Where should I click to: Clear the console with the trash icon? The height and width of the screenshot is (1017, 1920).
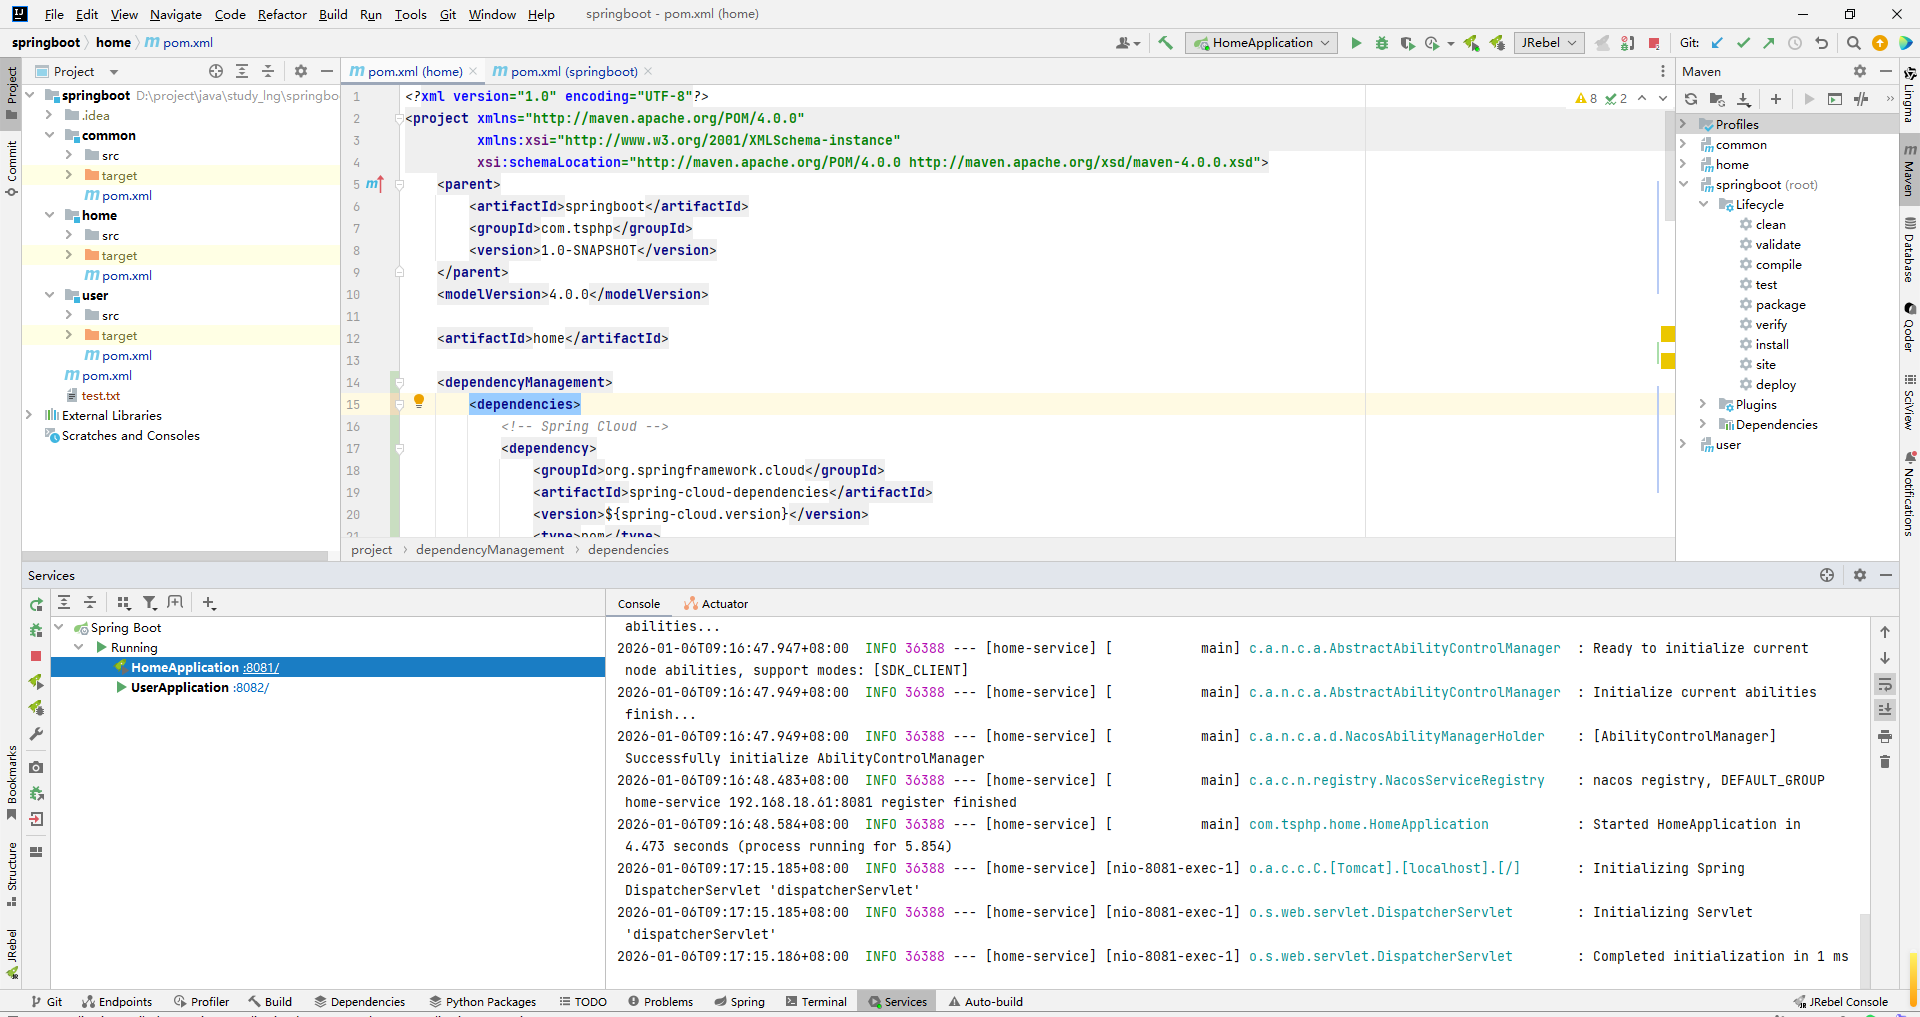(1885, 762)
